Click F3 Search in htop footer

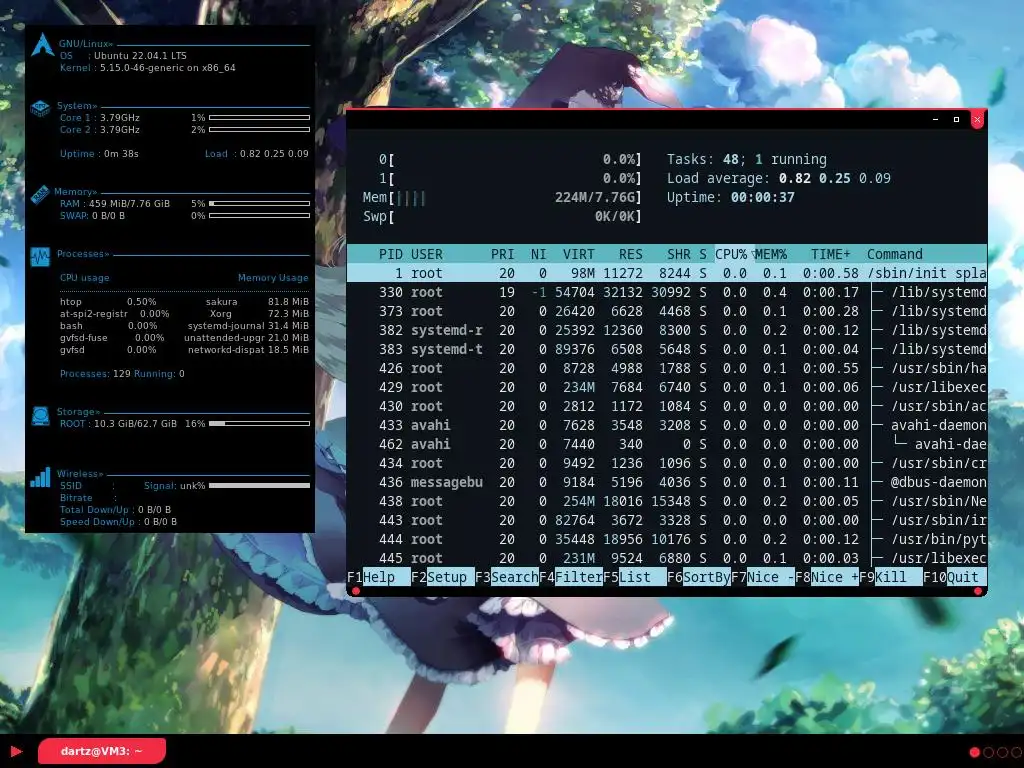point(507,577)
